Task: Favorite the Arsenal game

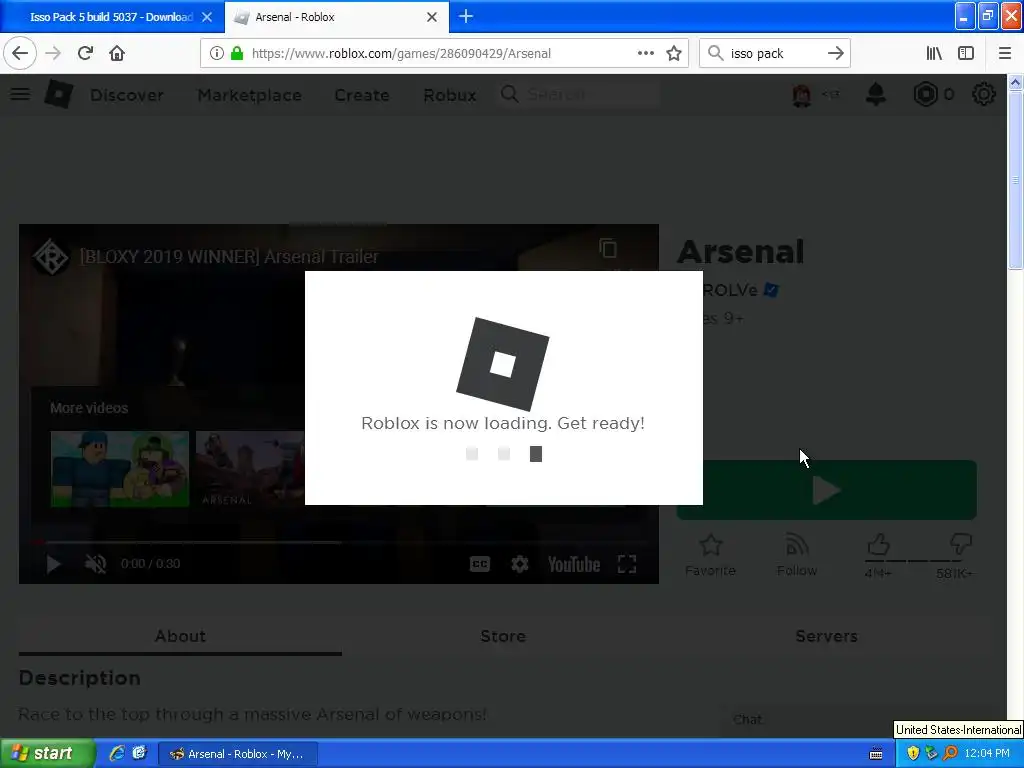Action: point(711,555)
